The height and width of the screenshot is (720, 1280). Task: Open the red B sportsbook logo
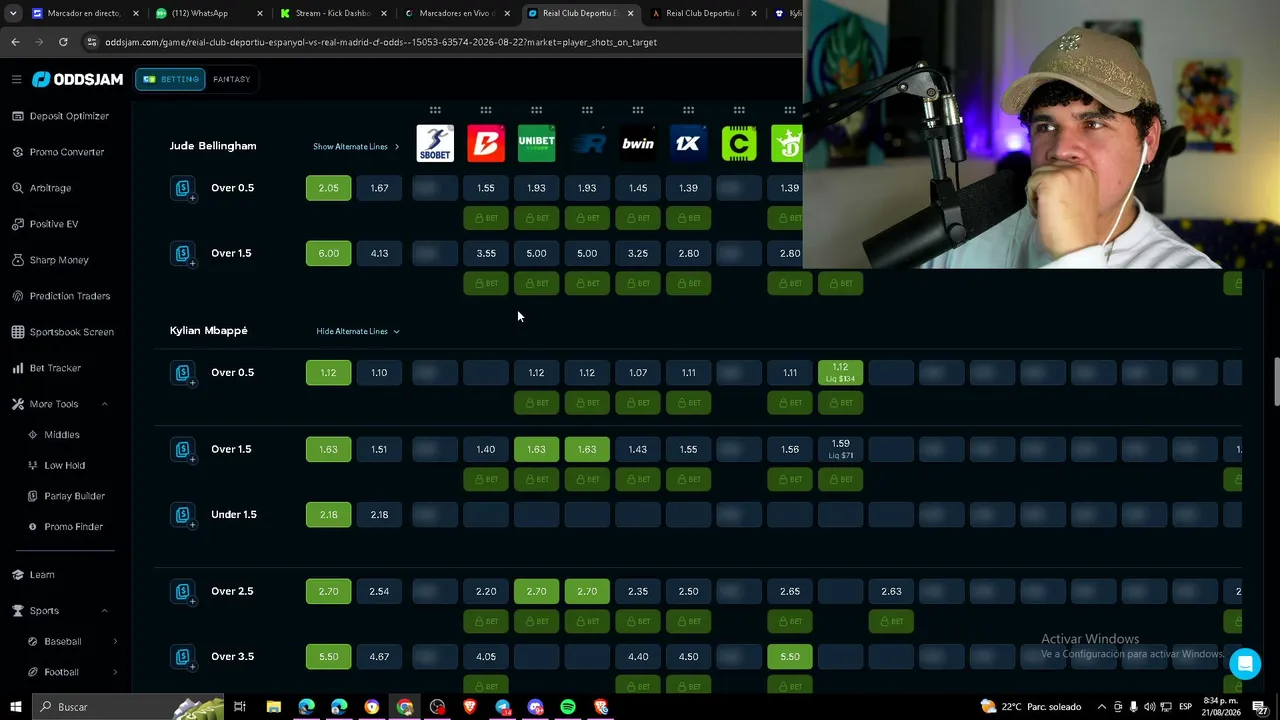click(x=486, y=144)
